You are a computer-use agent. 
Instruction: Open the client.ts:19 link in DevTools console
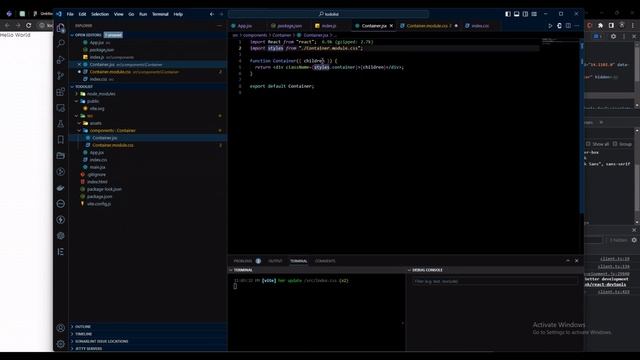pos(615,259)
